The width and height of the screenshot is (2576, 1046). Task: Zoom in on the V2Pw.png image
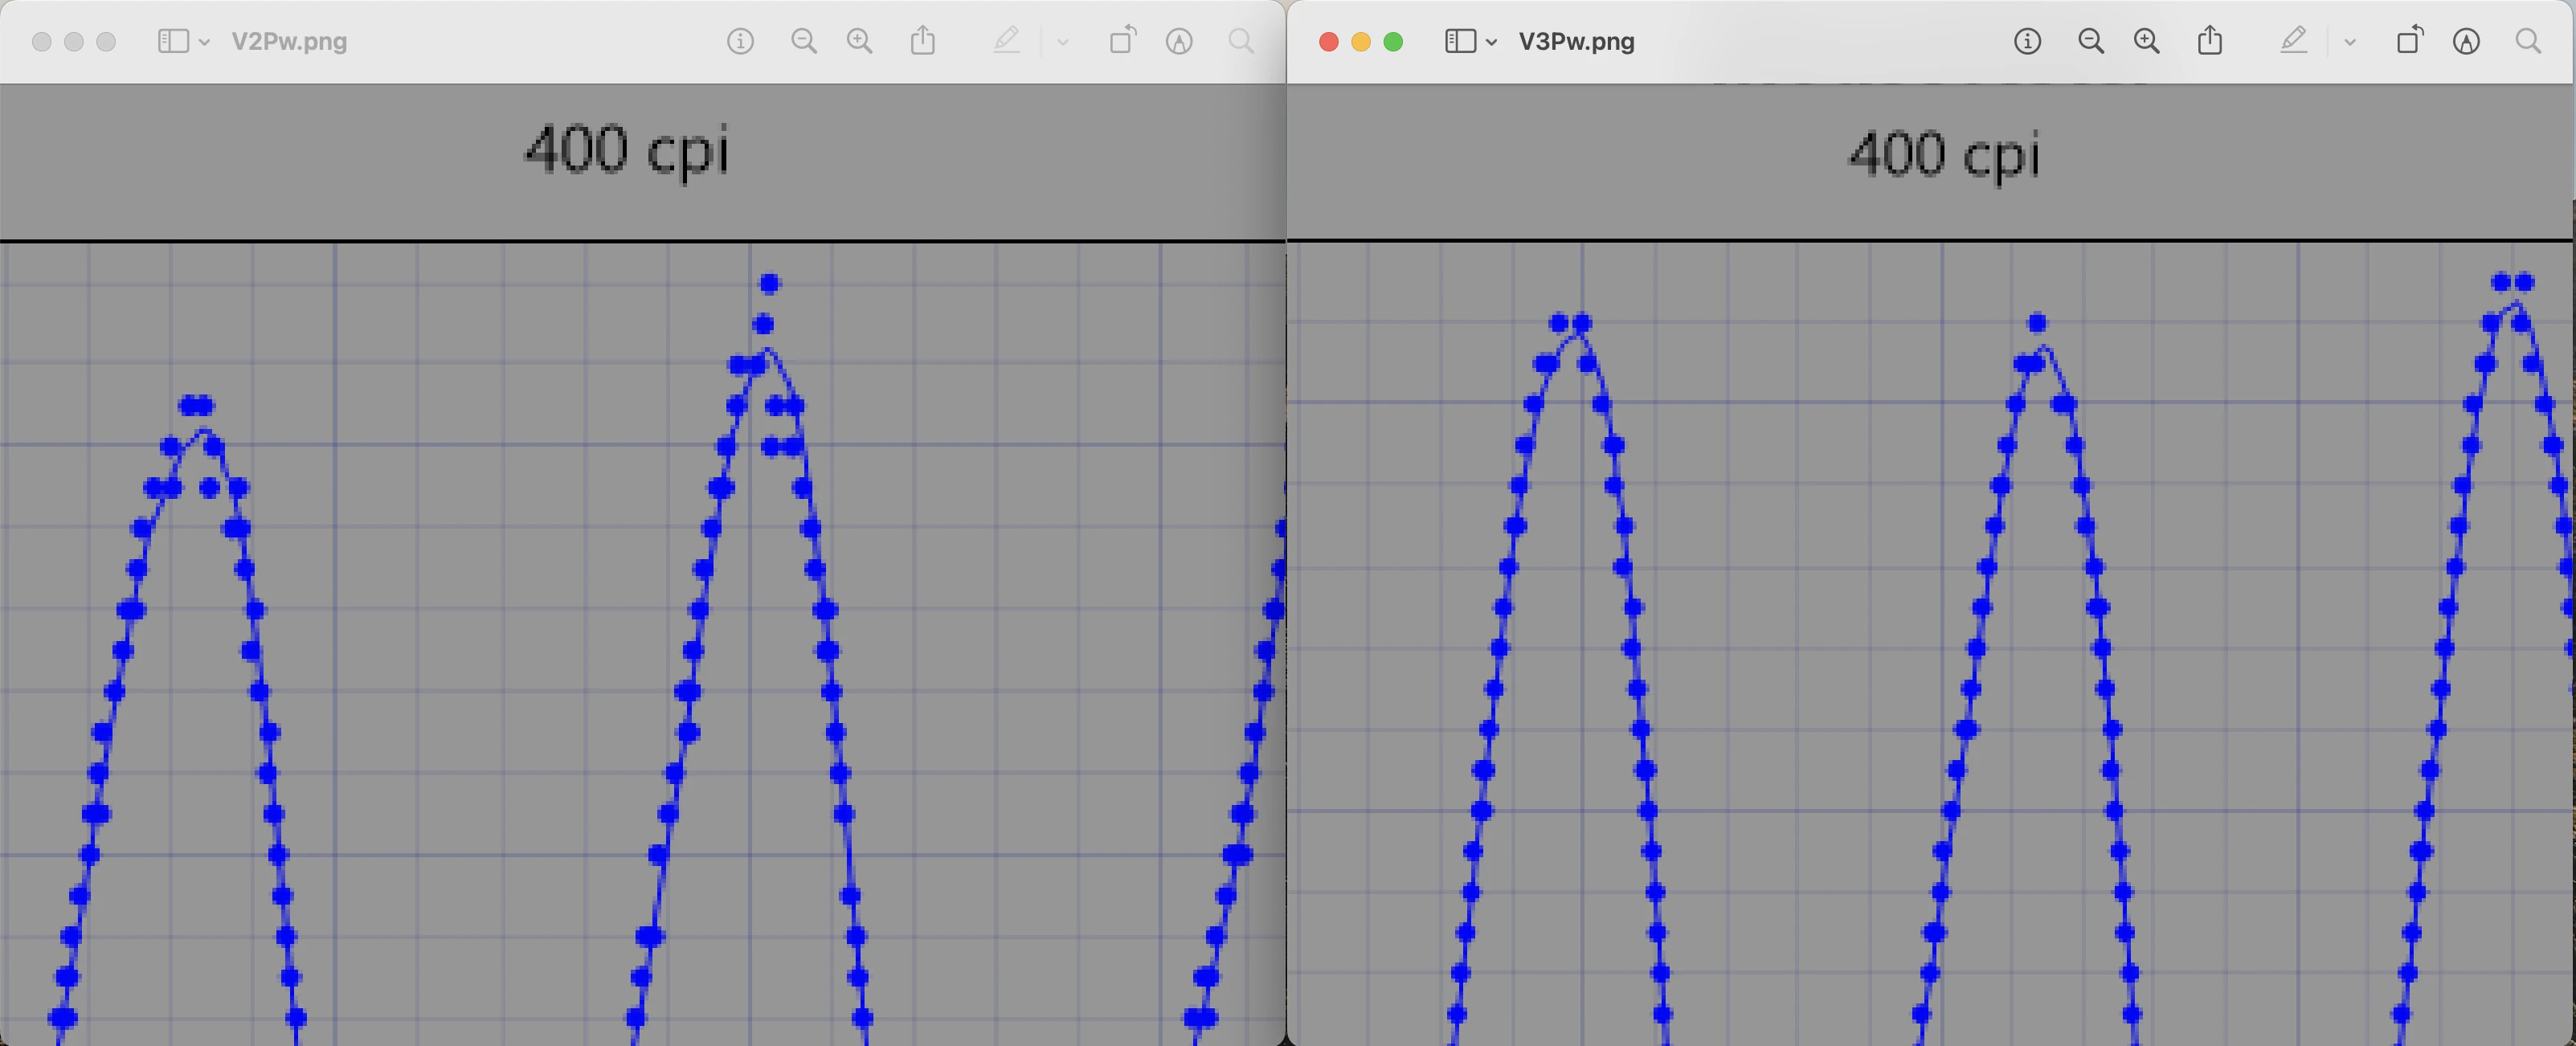tap(859, 41)
